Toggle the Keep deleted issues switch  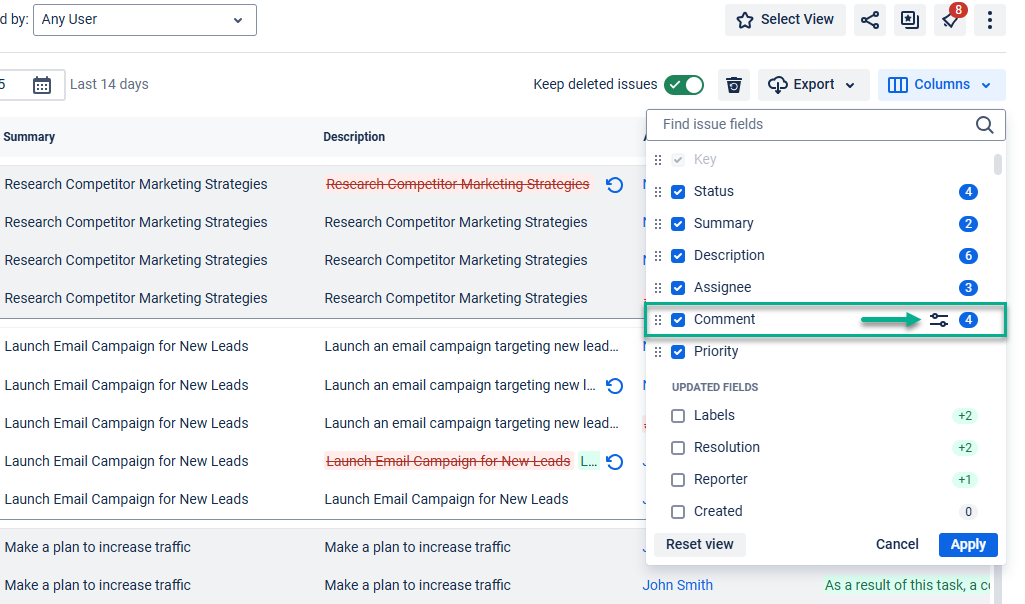[684, 85]
